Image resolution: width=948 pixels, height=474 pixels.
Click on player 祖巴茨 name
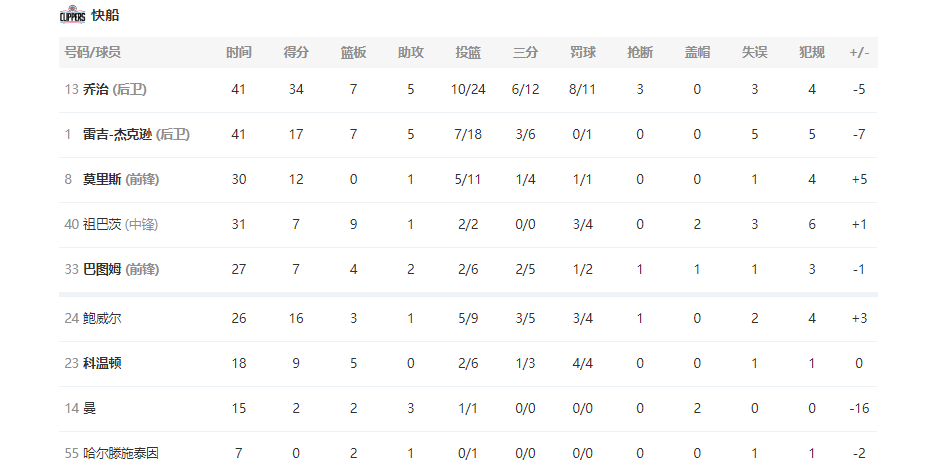tap(102, 224)
